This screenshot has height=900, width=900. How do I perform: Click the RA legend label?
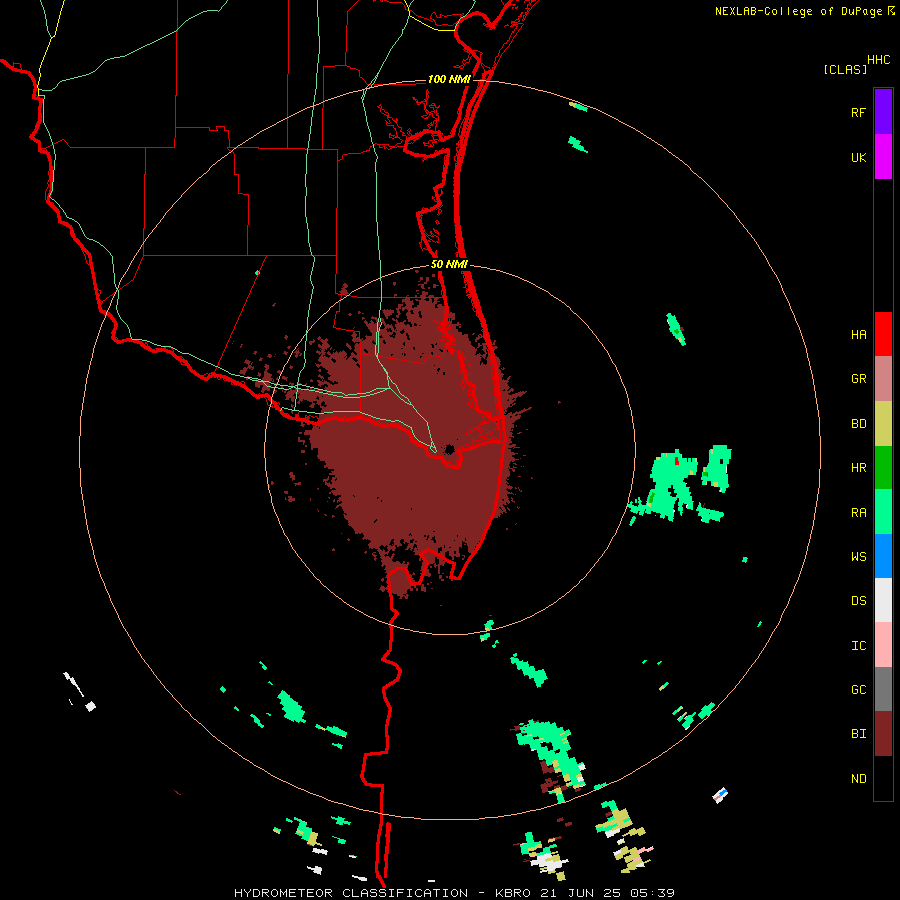tap(858, 513)
